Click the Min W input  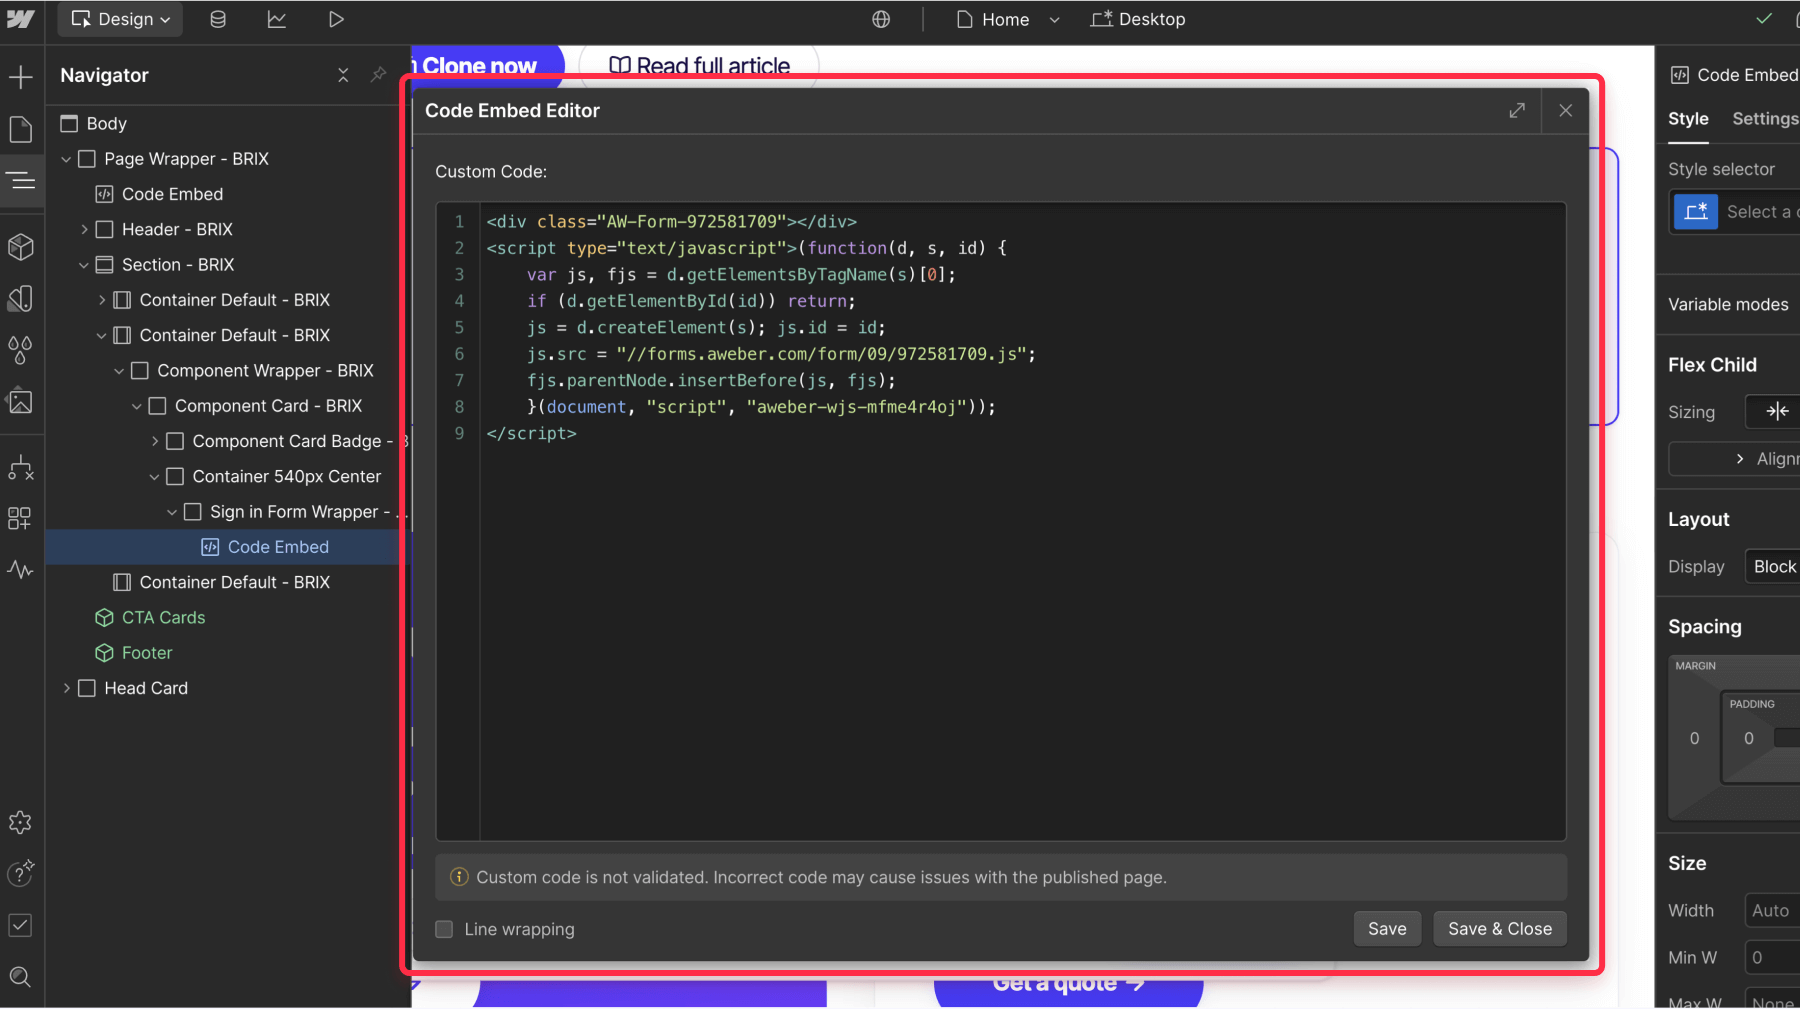(1772, 957)
